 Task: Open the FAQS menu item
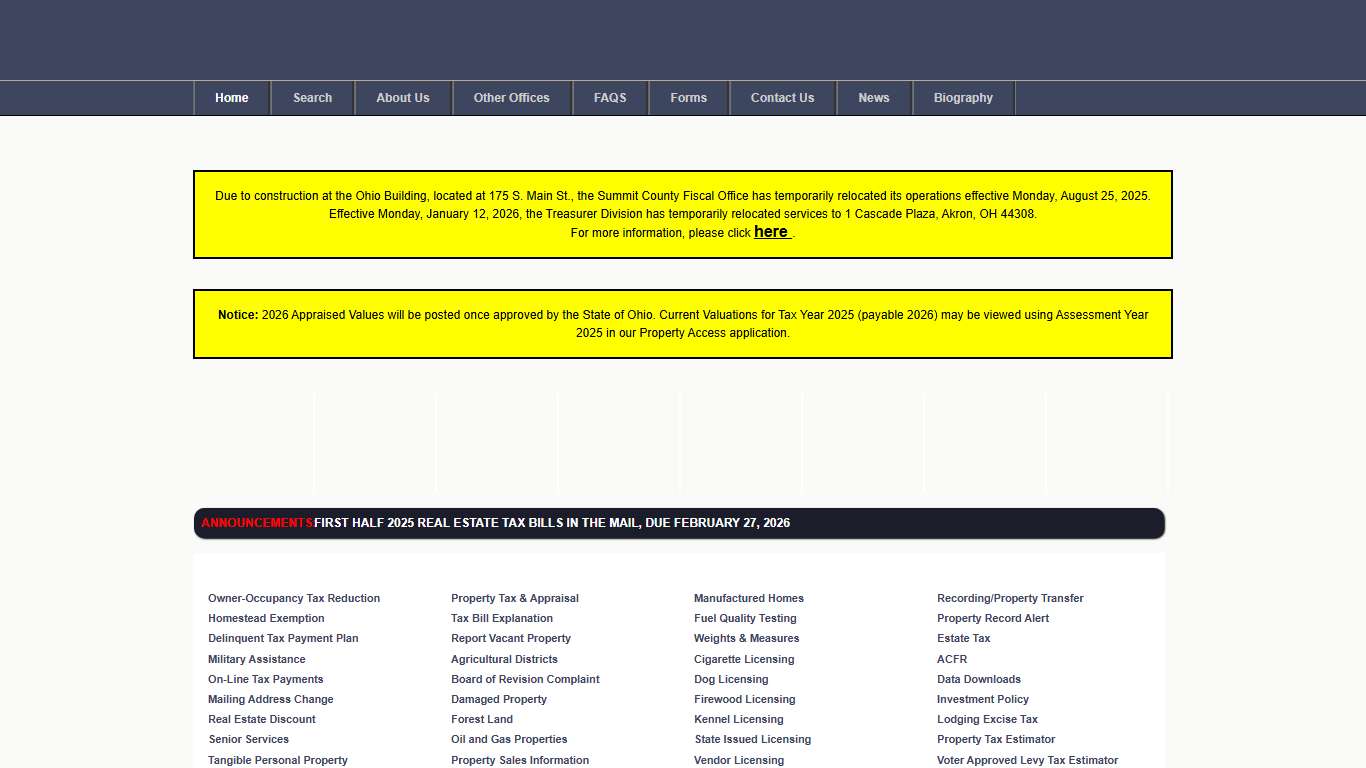[x=610, y=98]
